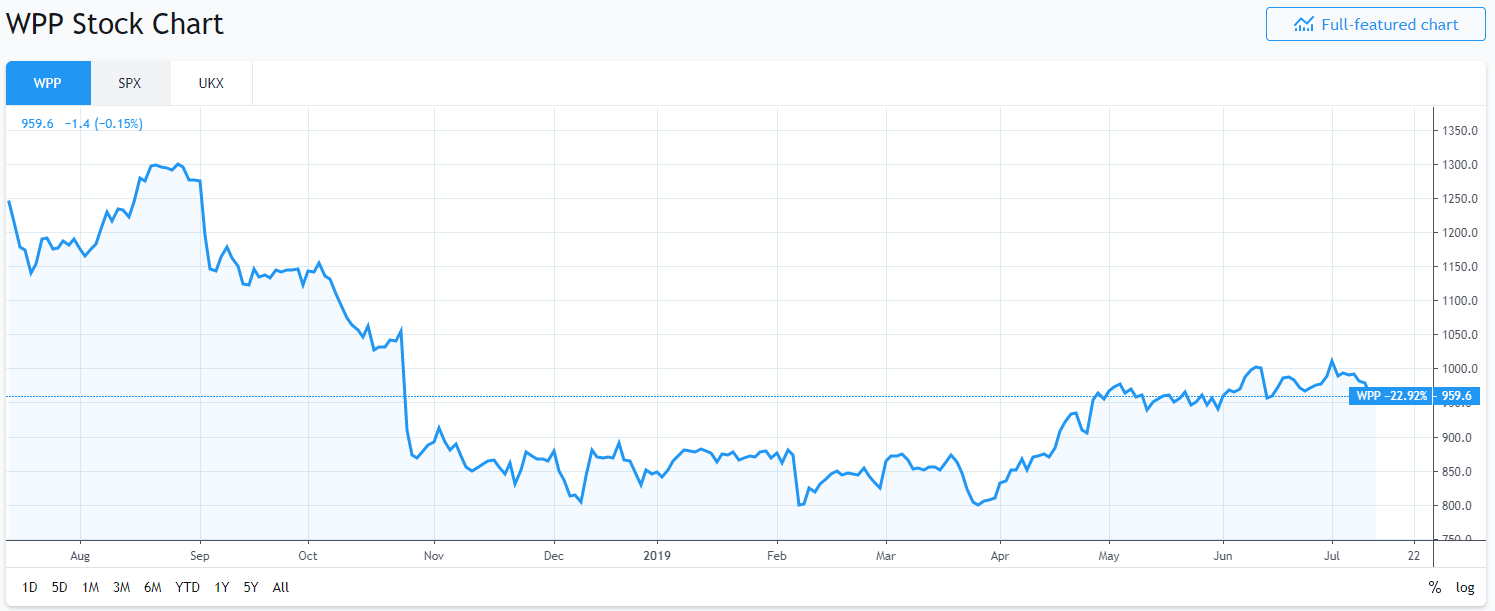Click the 1150.0 price axis label
Image resolution: width=1495 pixels, height=611 pixels.
(1461, 267)
